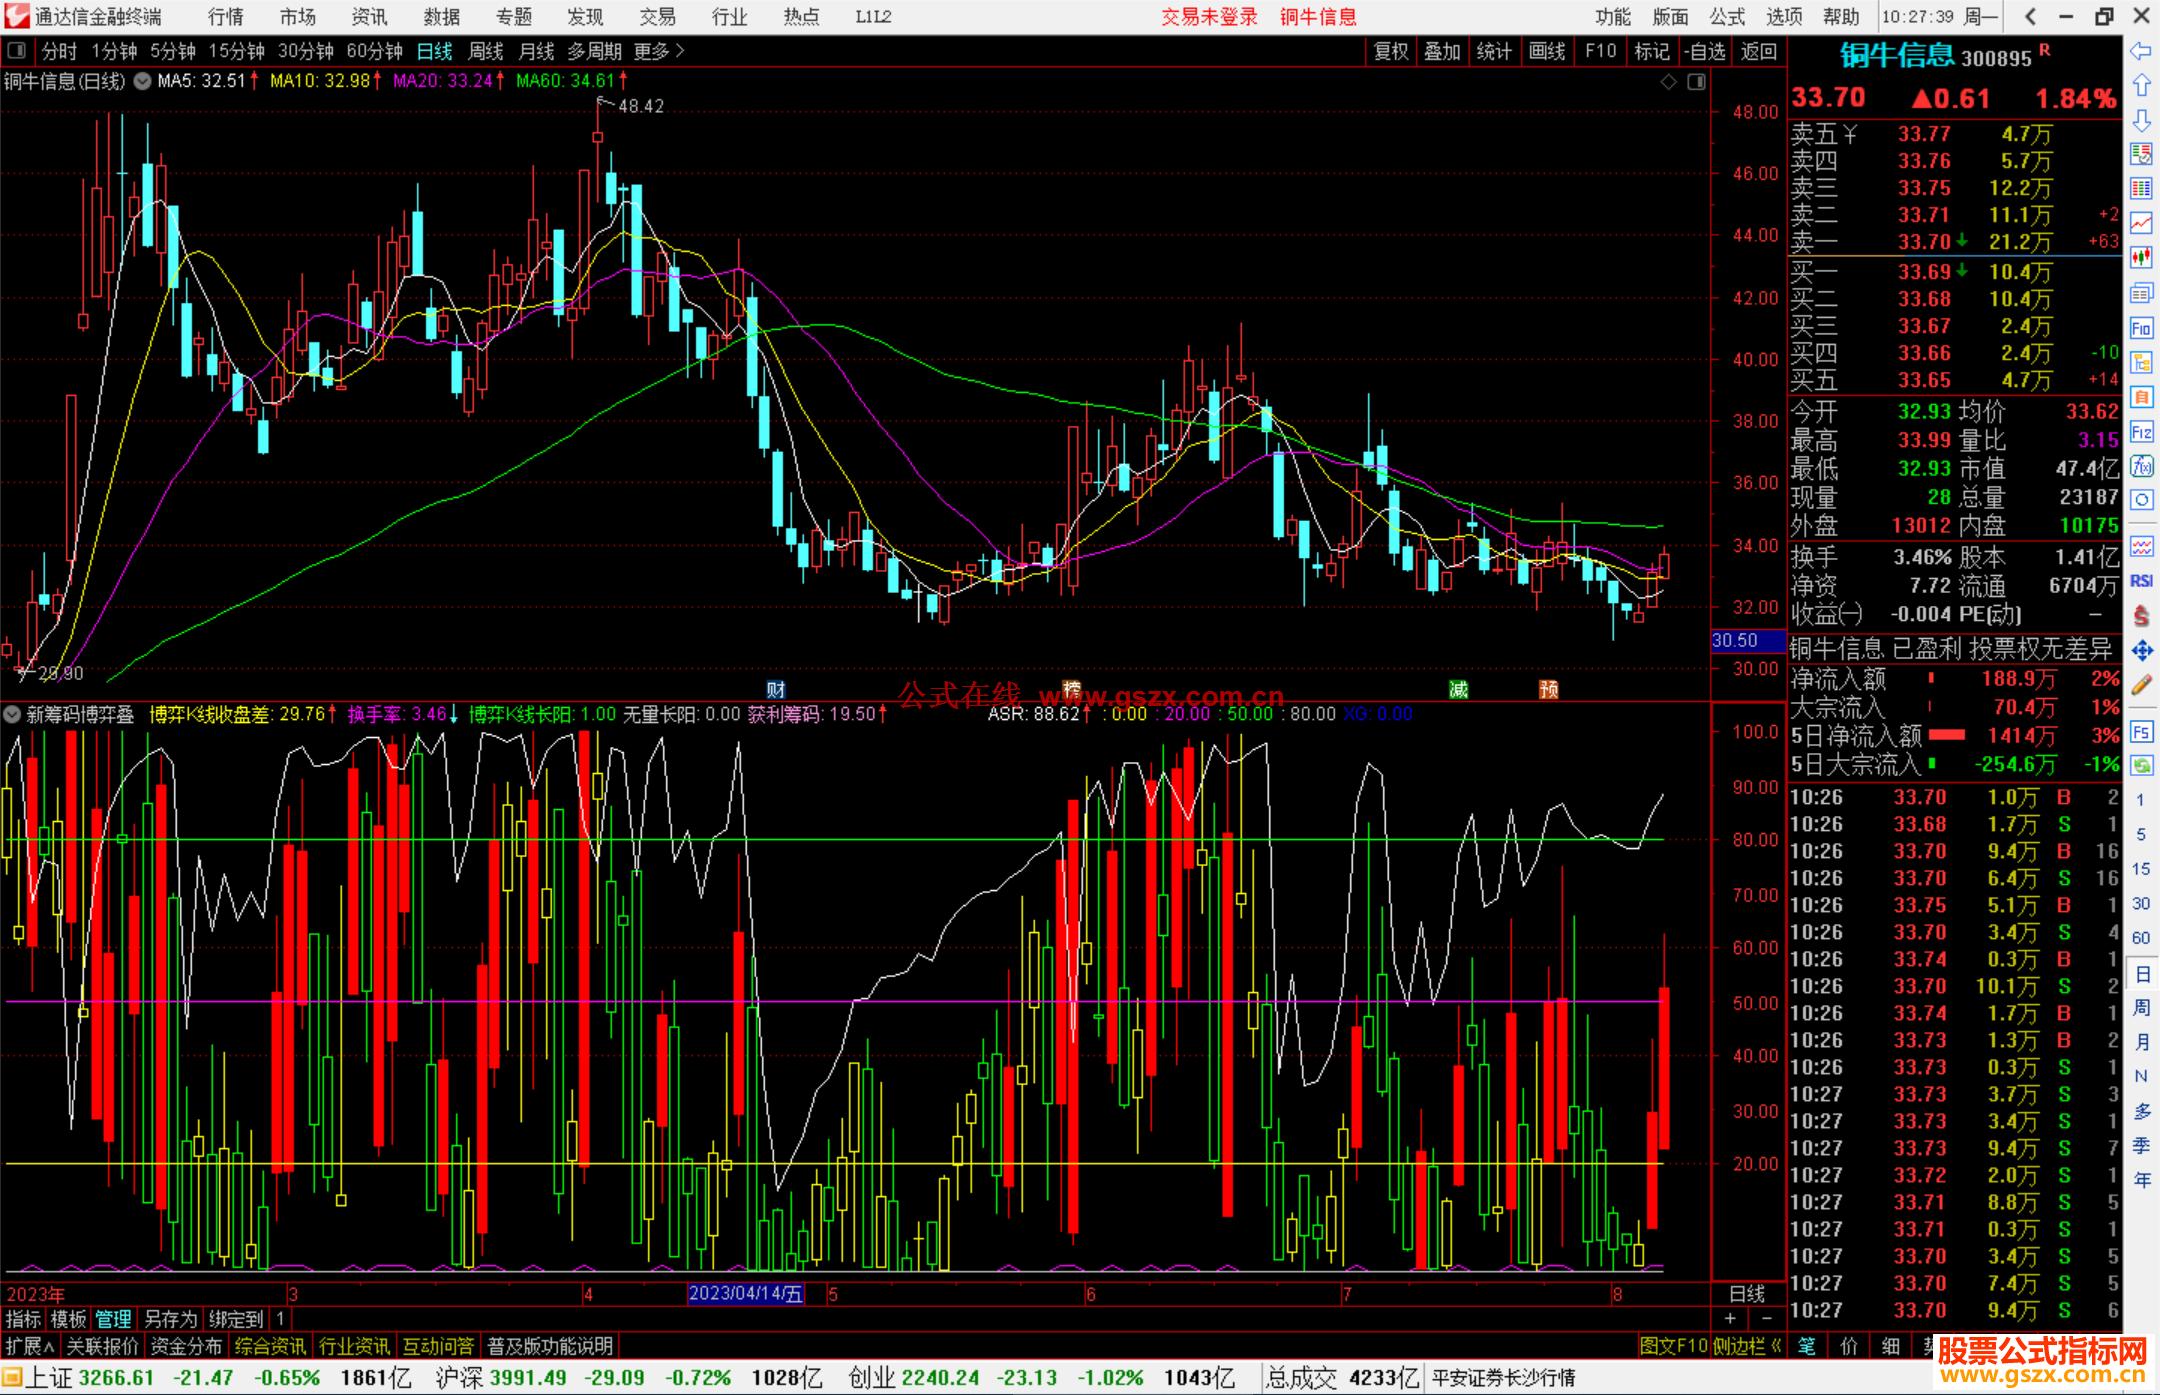Open the 行情 top menu
2160x1395 pixels.
coord(226,16)
